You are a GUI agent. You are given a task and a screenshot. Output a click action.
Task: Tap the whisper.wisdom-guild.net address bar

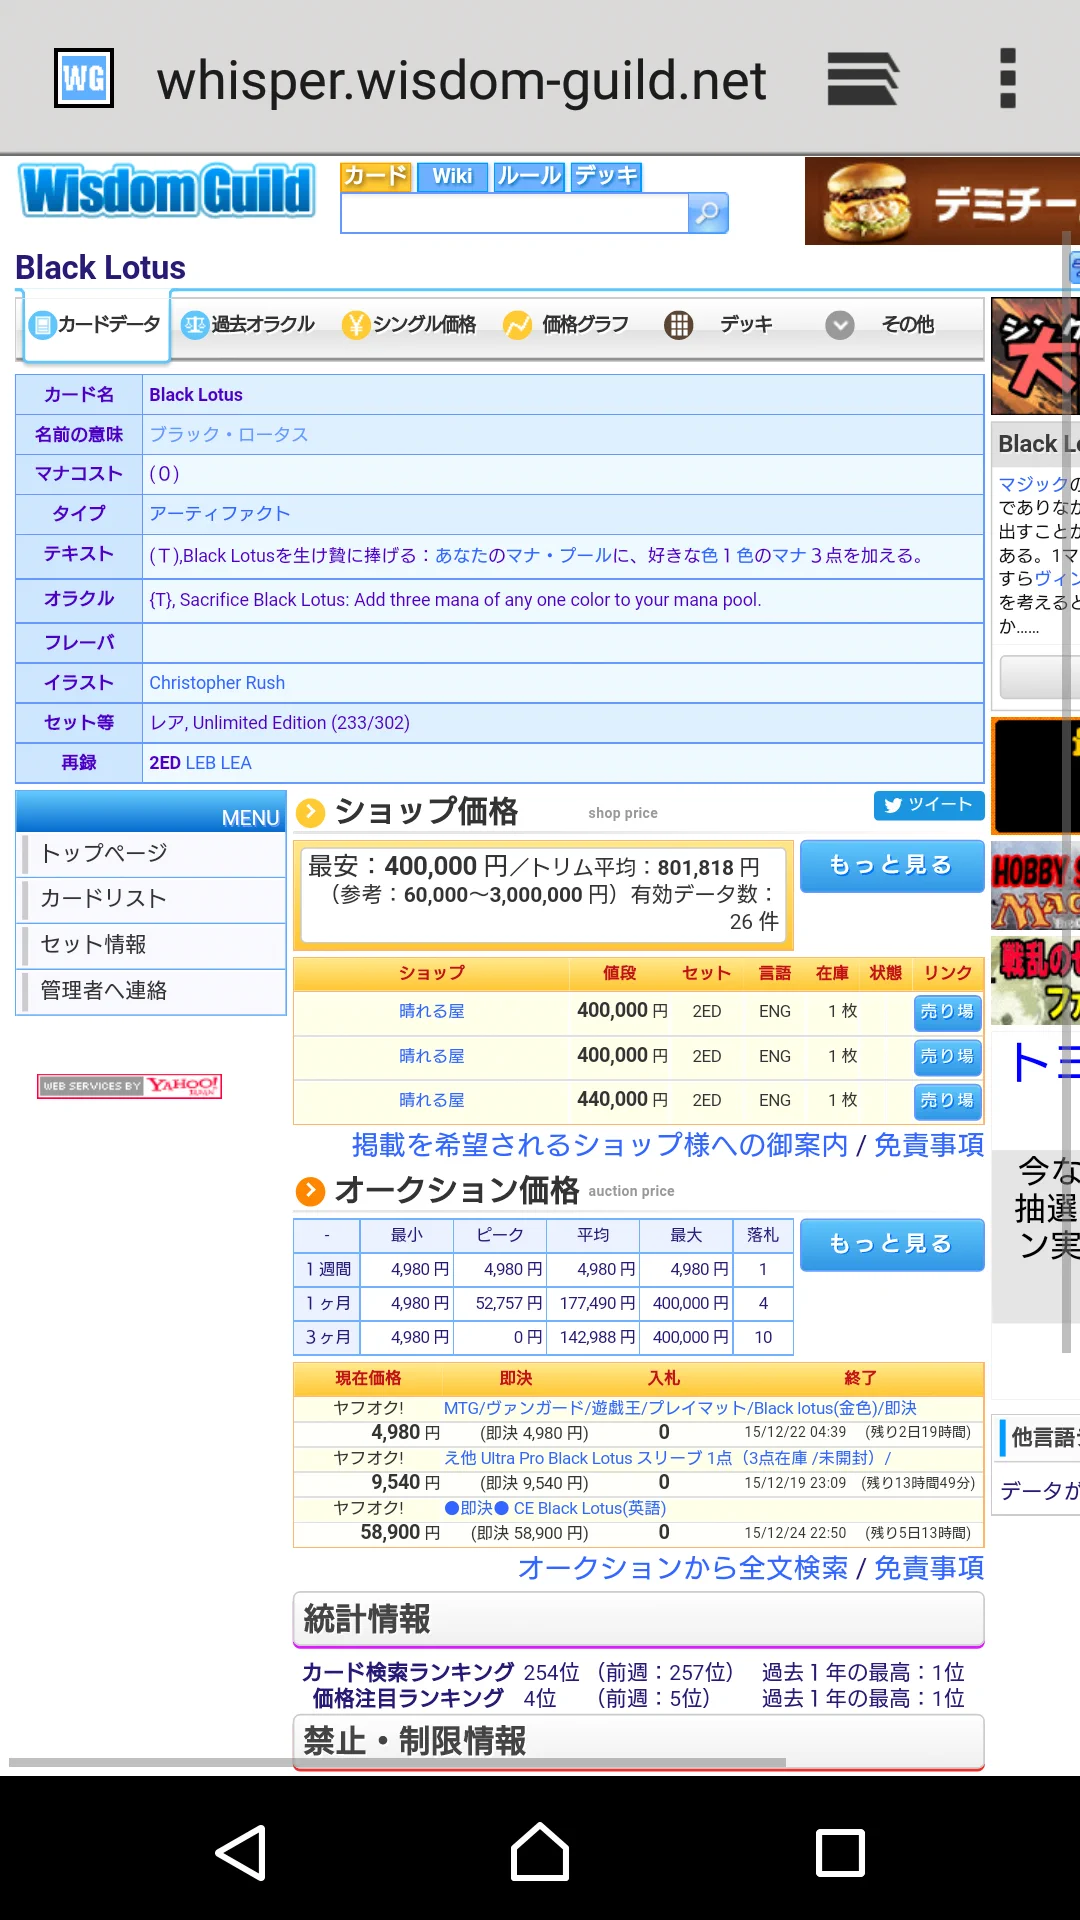462,80
